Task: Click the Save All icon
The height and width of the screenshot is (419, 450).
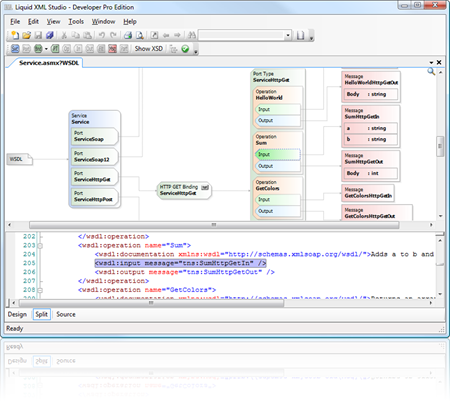Action: pos(50,35)
